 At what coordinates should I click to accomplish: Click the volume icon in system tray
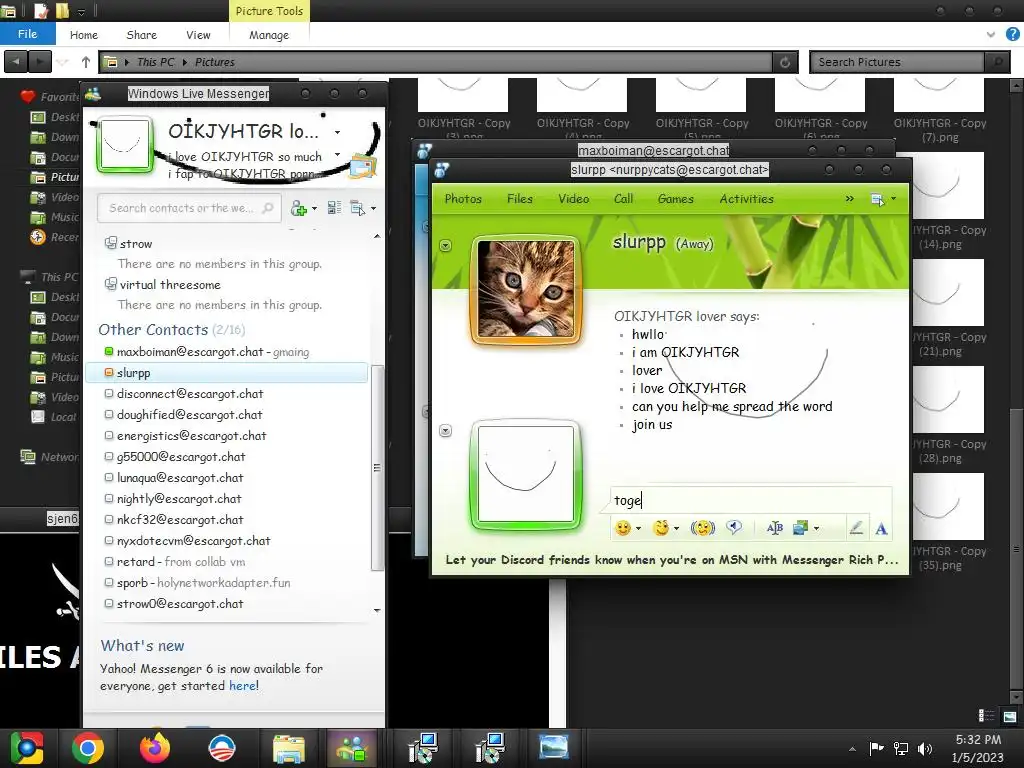pos(925,748)
